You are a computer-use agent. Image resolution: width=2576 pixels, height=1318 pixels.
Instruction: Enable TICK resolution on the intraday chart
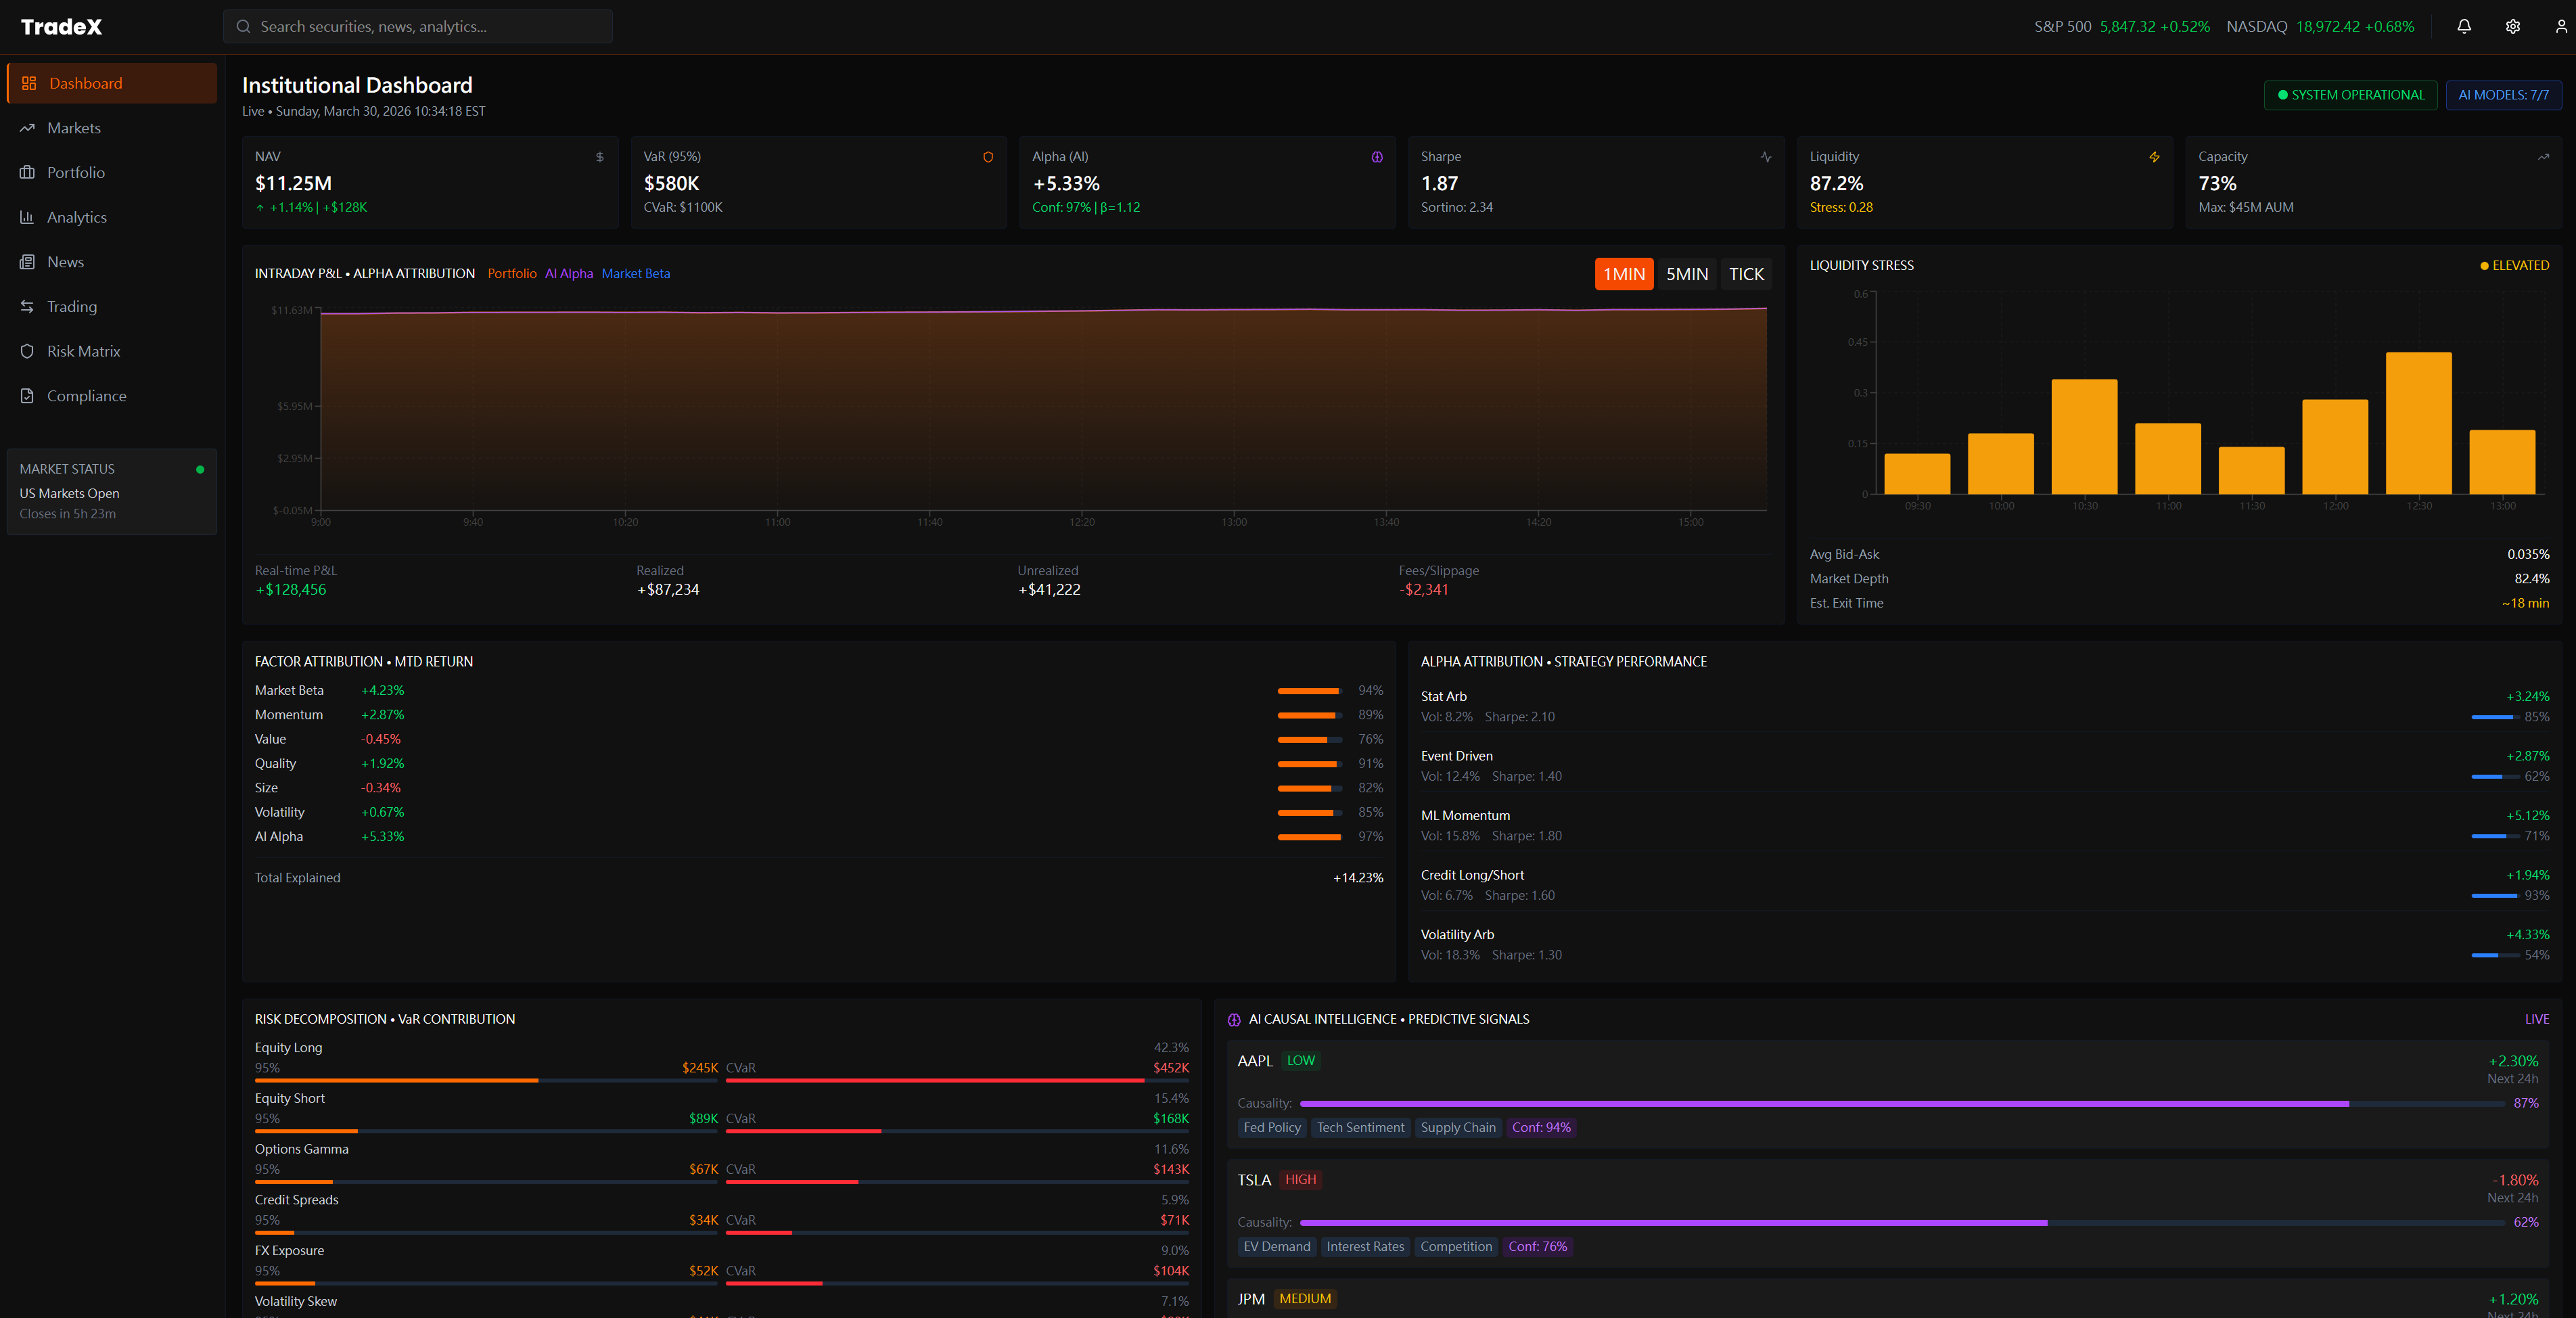1746,273
